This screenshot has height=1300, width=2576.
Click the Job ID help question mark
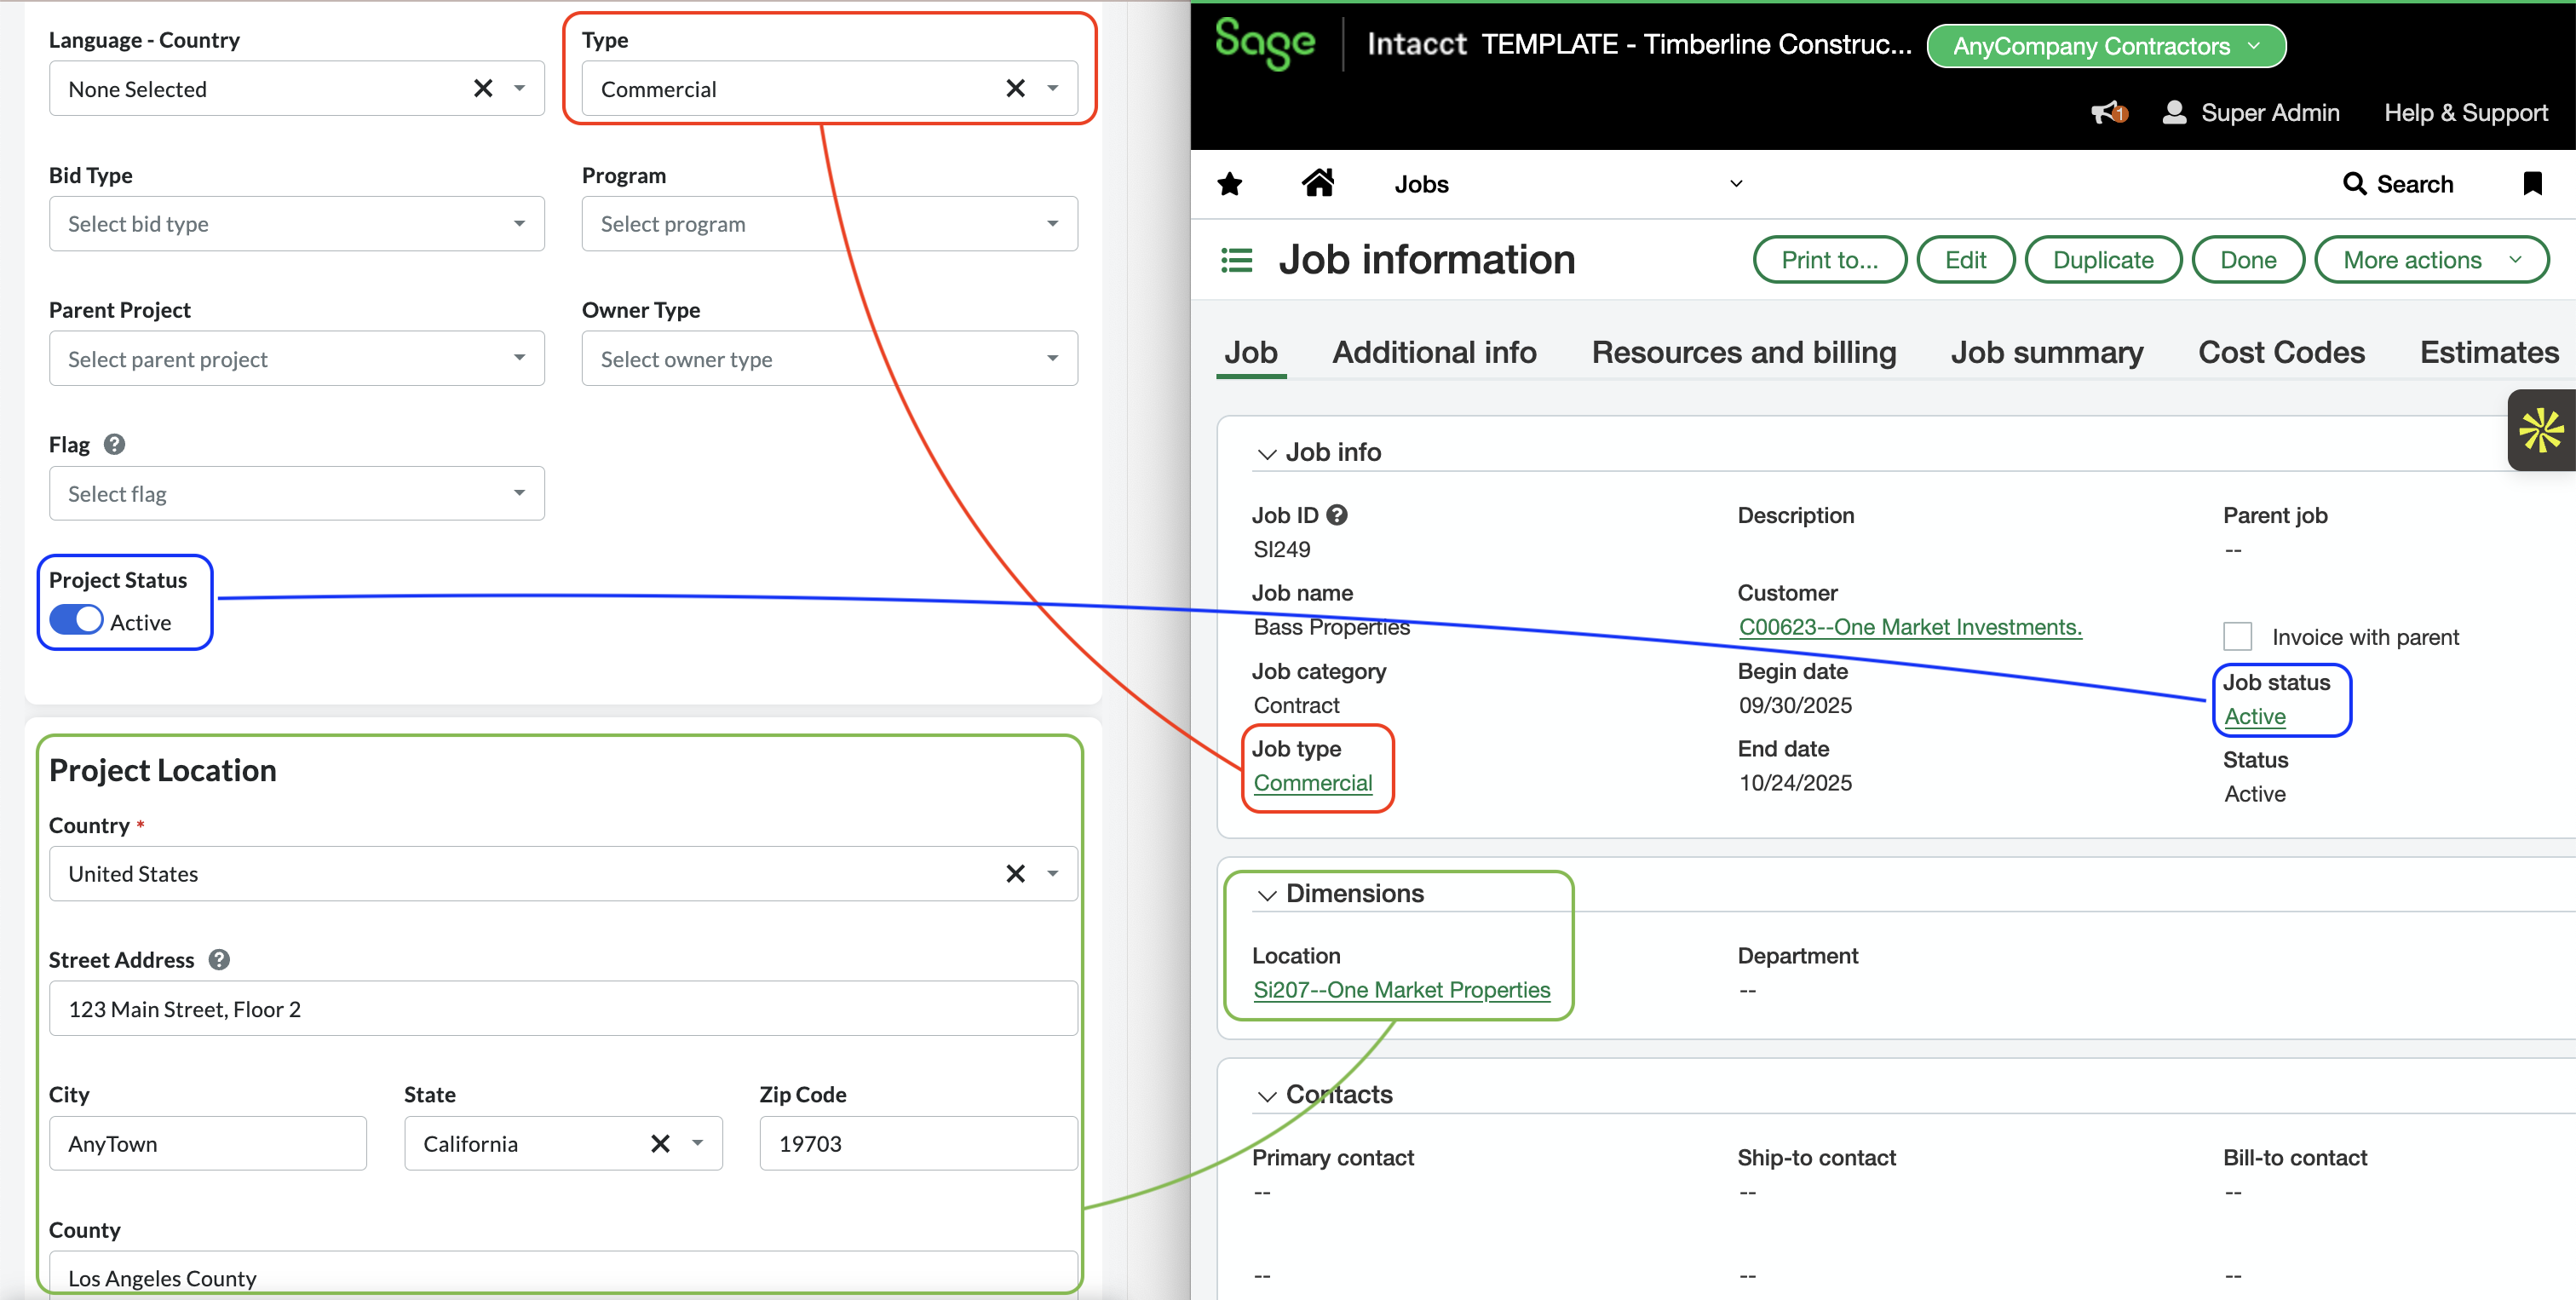click(x=1338, y=515)
